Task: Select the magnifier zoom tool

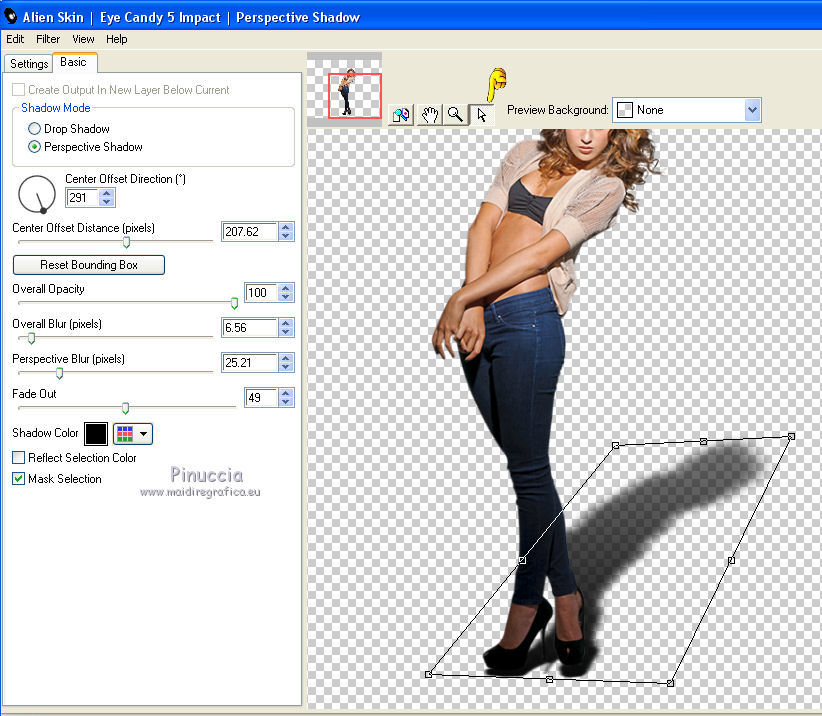Action: tap(455, 114)
